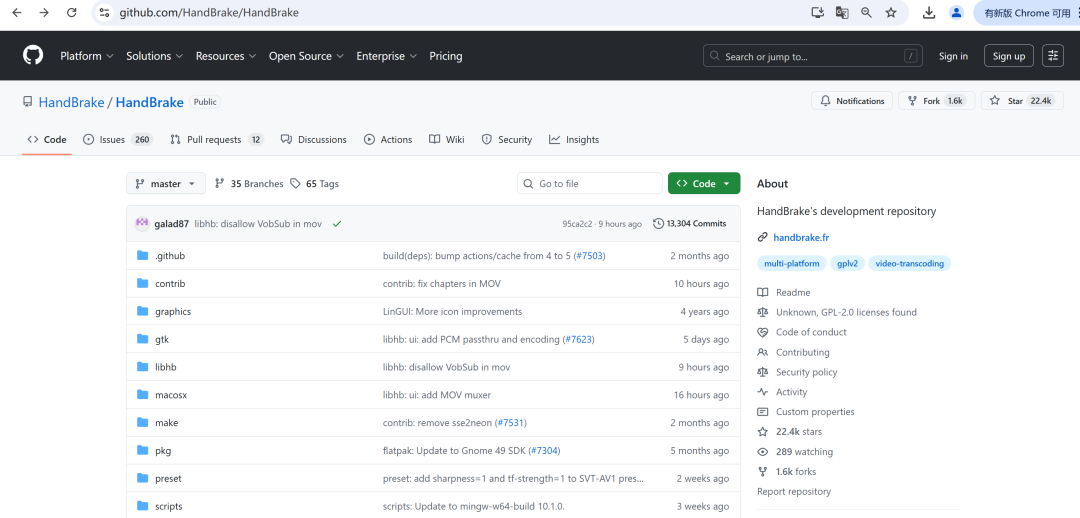Viewport: 1080px width, 518px height.
Task: Open Chrome downloads icon
Action: [929, 13]
